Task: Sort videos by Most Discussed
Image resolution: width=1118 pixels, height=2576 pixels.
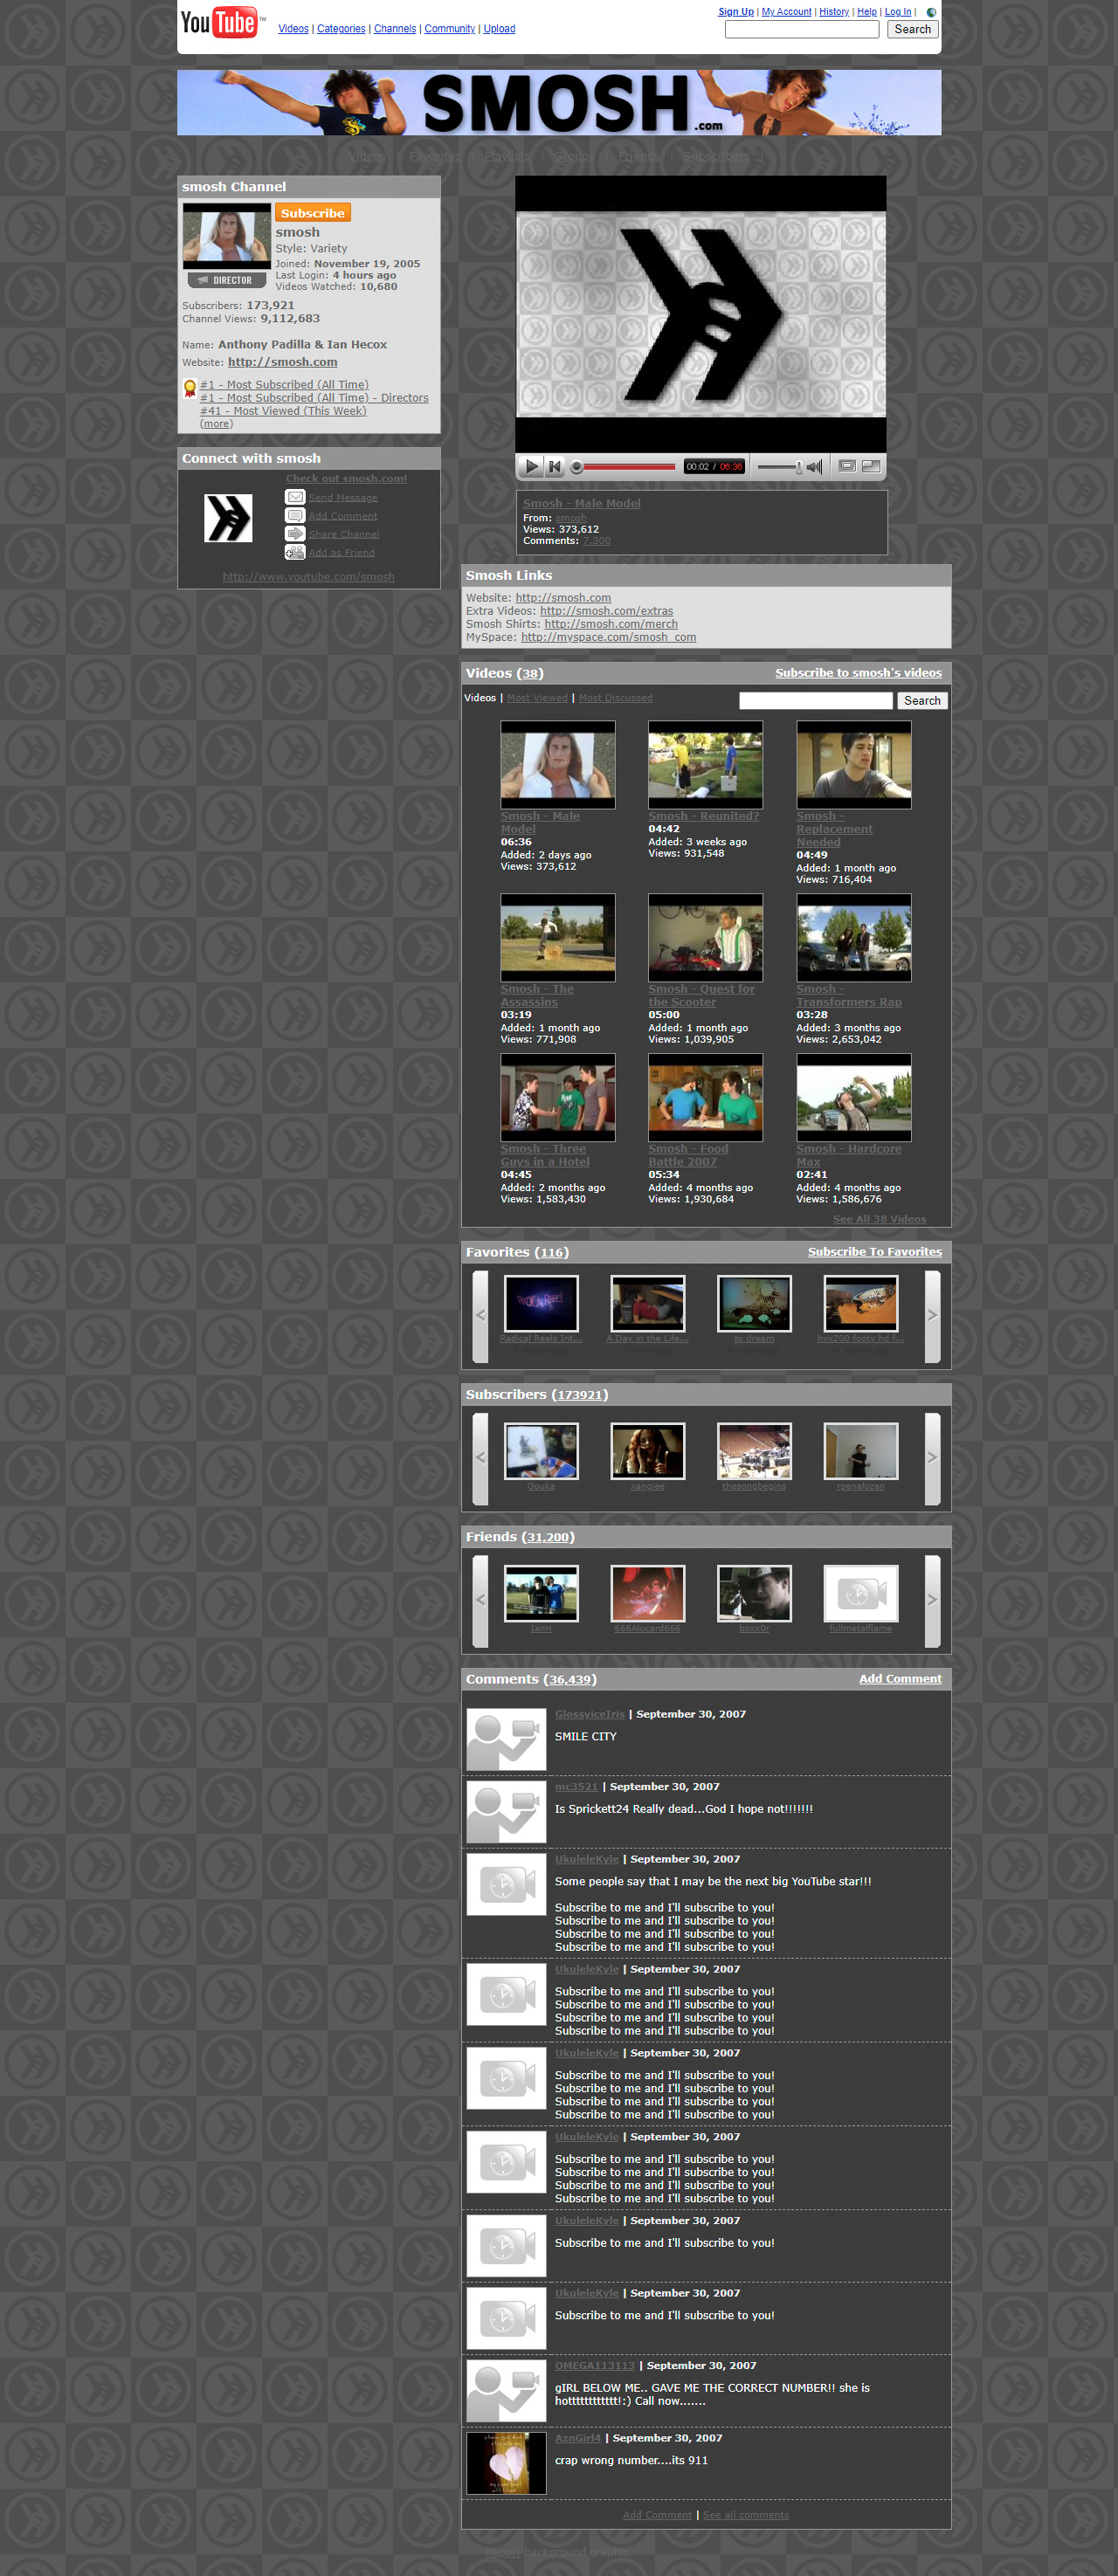Action: [x=615, y=698]
